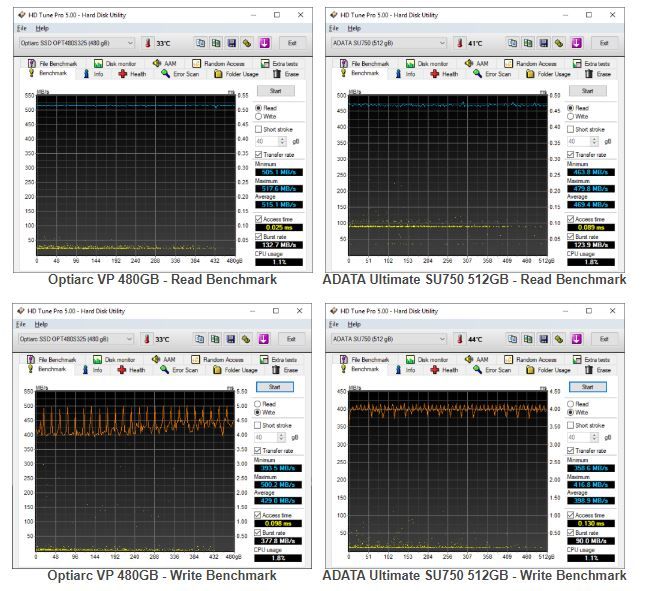Click purple download arrow in Optiarc Write Benchmark window
The image size is (663, 591).
(x=264, y=339)
